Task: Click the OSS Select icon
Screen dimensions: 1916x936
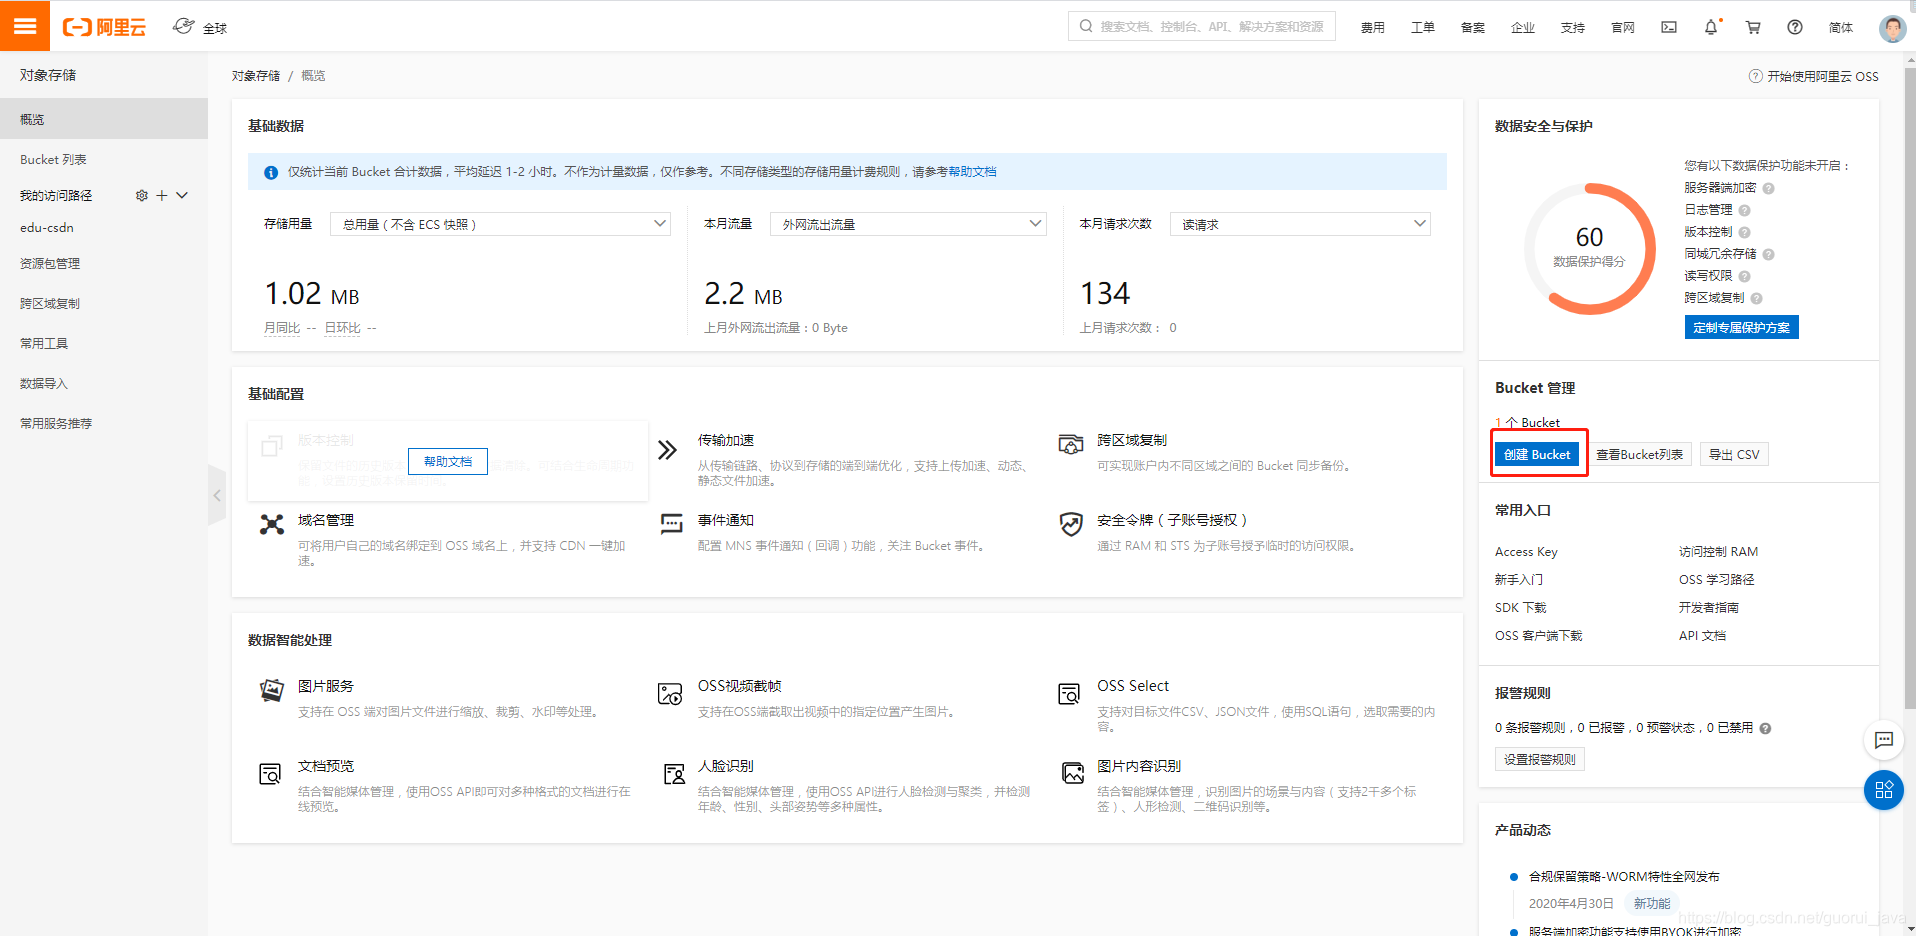Action: (x=1070, y=693)
